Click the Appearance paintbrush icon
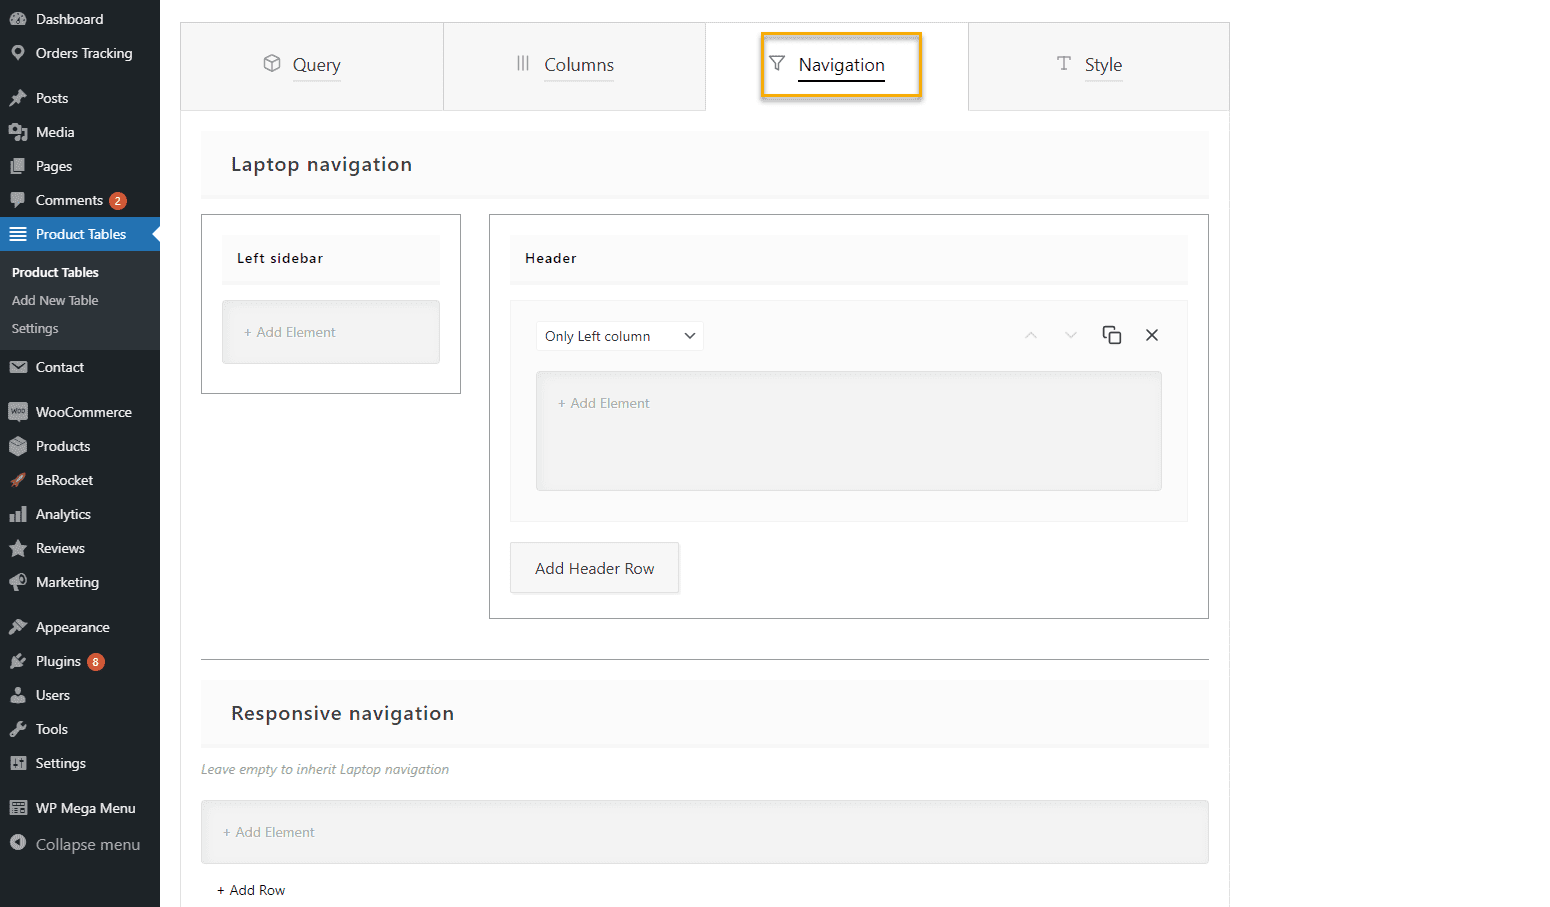Viewport: 1550px width, 907px height. (x=18, y=627)
